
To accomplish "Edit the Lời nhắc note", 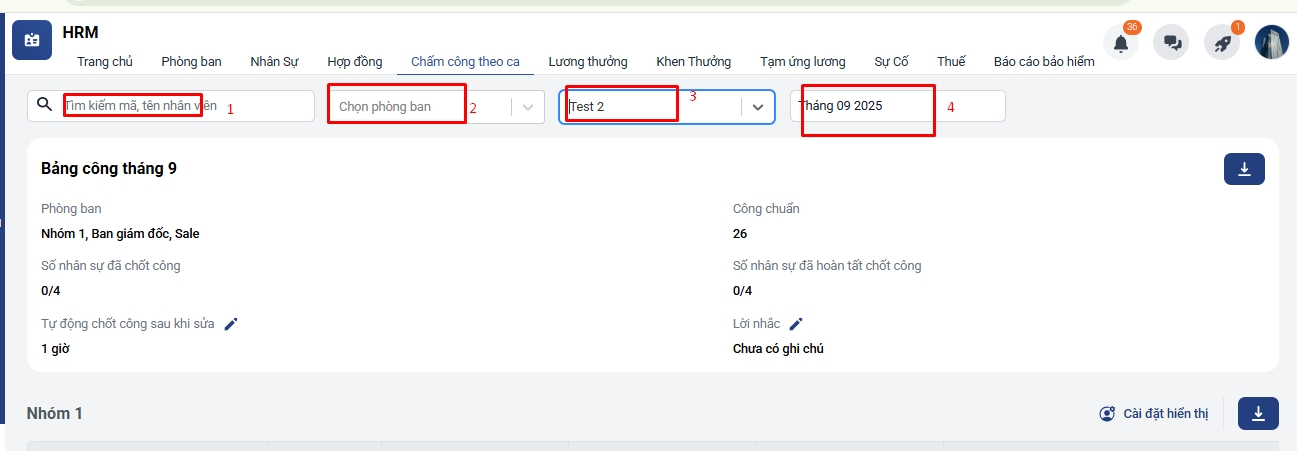I will tap(796, 324).
